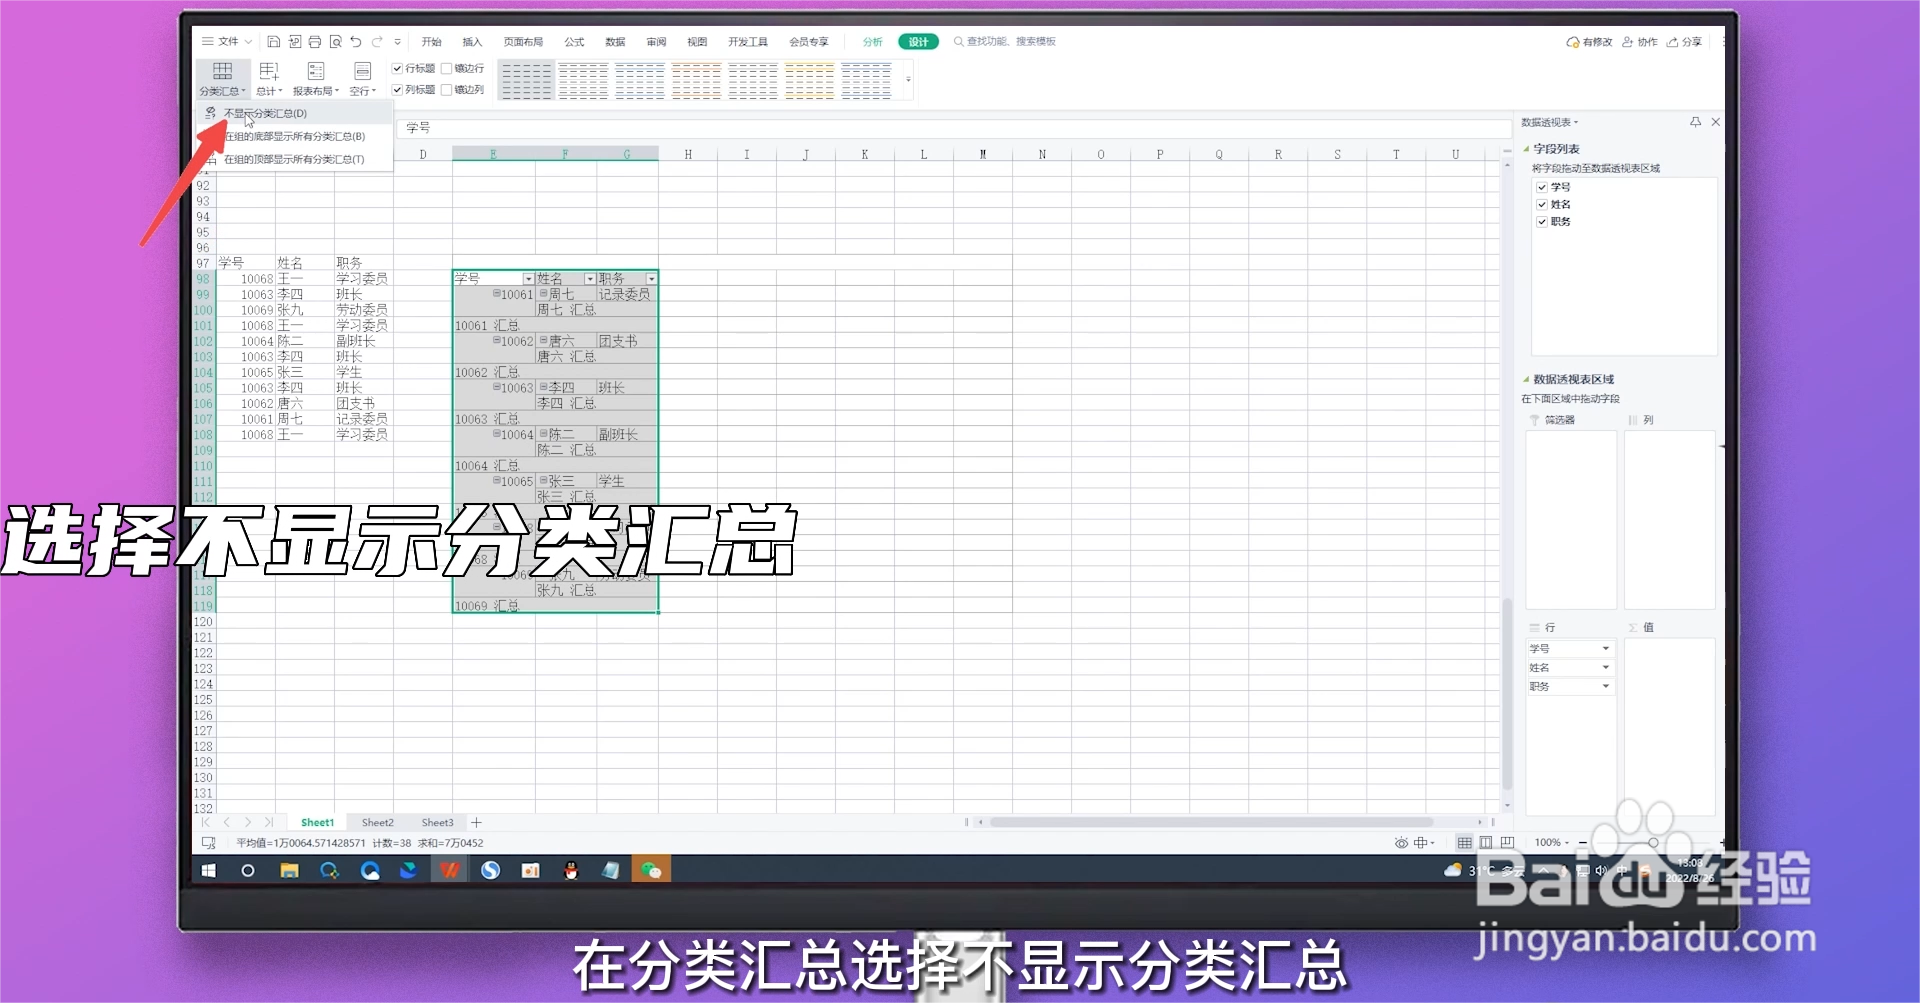This screenshot has width=1920, height=1003.
Task: Open Windows Start menu
Action: click(x=208, y=871)
